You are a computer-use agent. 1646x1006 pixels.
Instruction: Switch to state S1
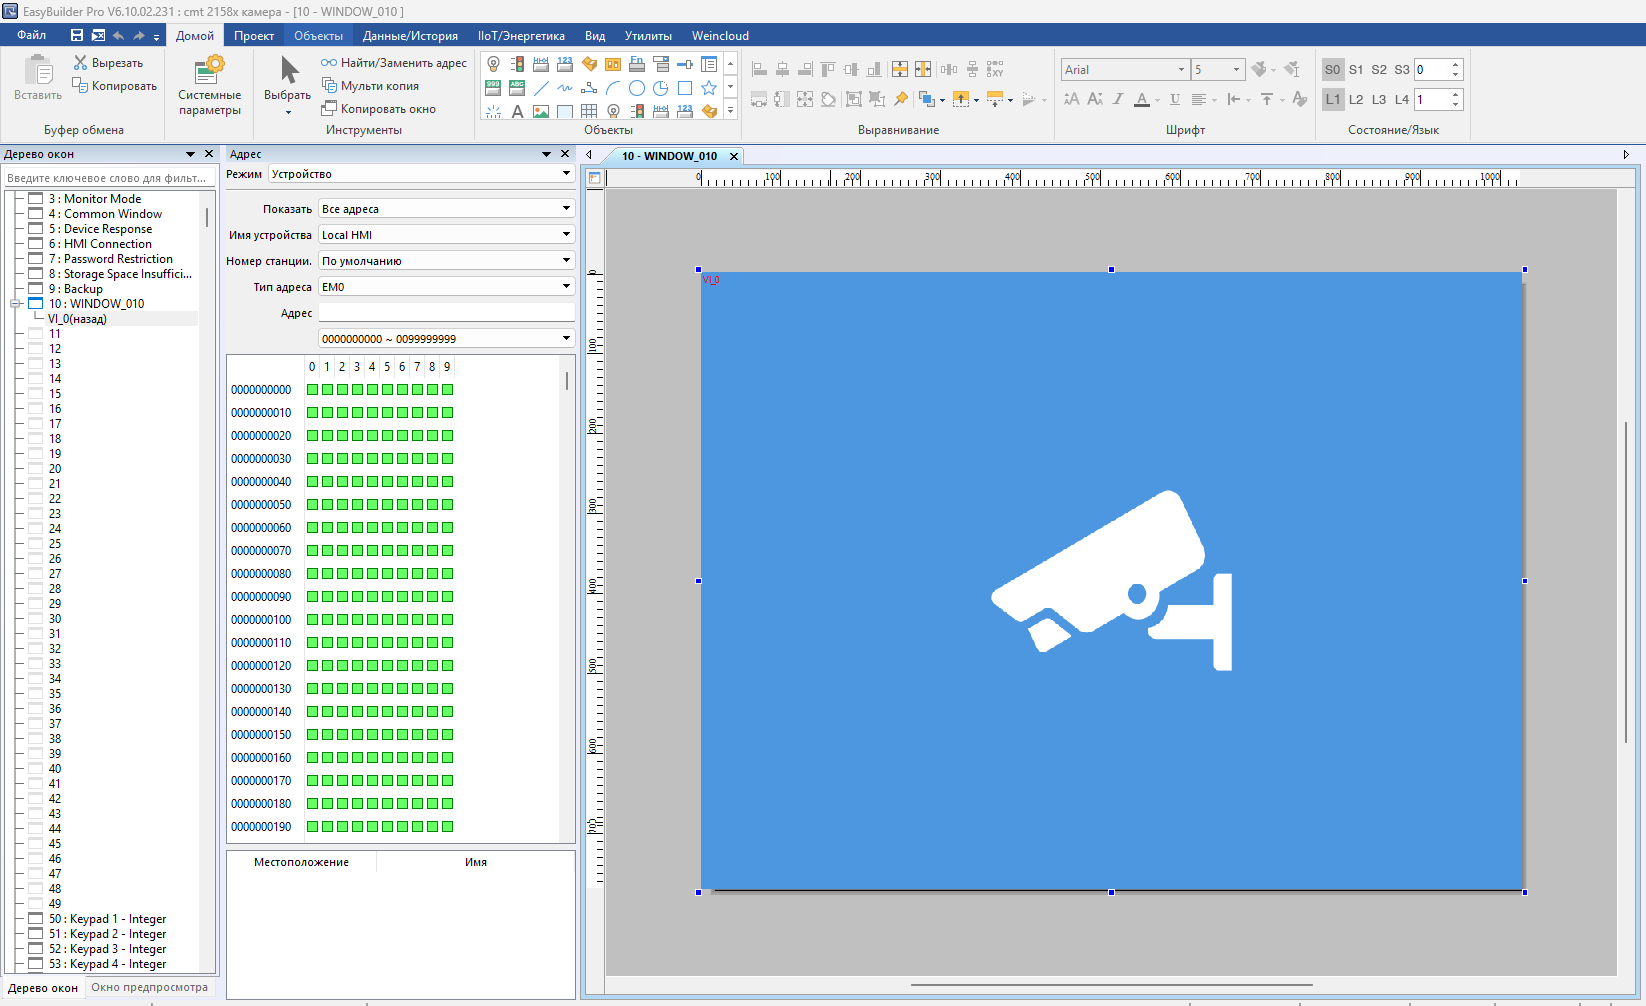pyautogui.click(x=1356, y=70)
